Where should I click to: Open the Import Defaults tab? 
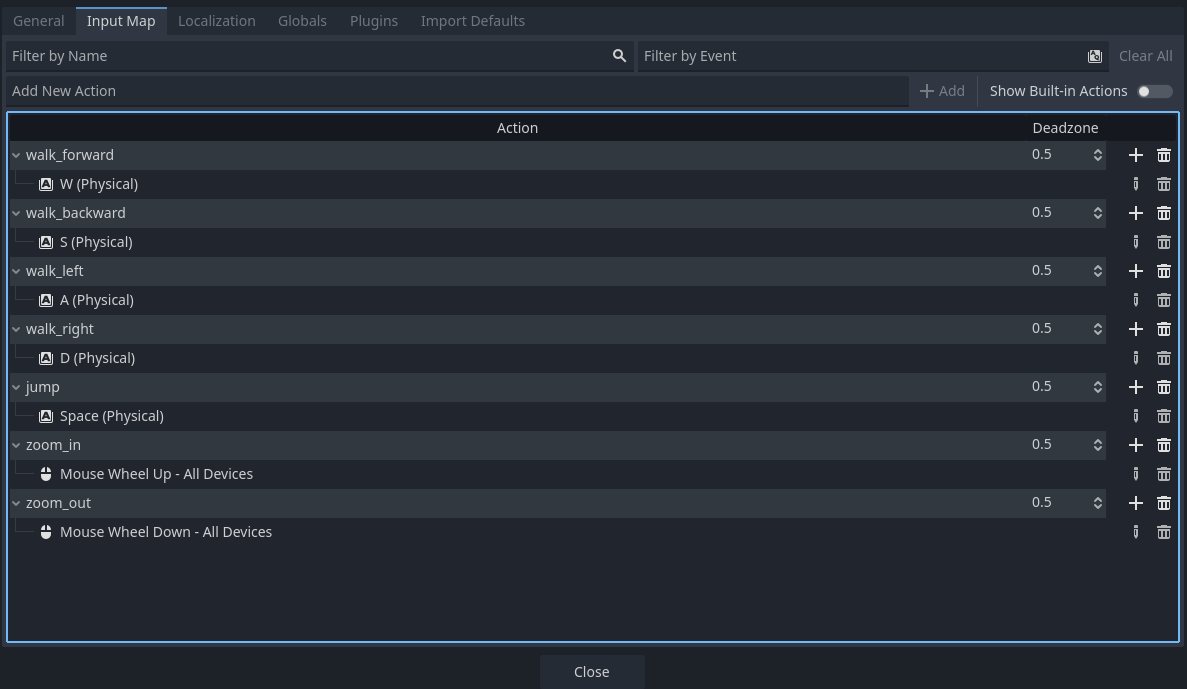472,21
